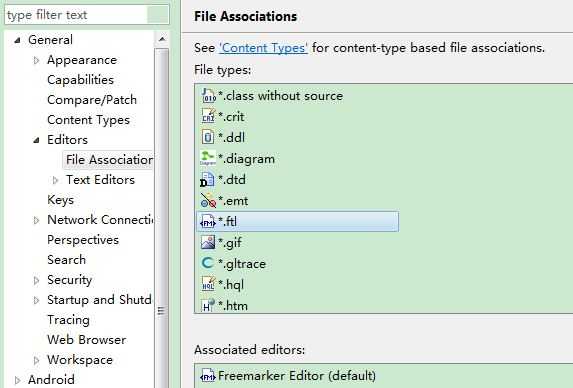
Task: Click the tree scrollbar up arrow
Action: 162,39
